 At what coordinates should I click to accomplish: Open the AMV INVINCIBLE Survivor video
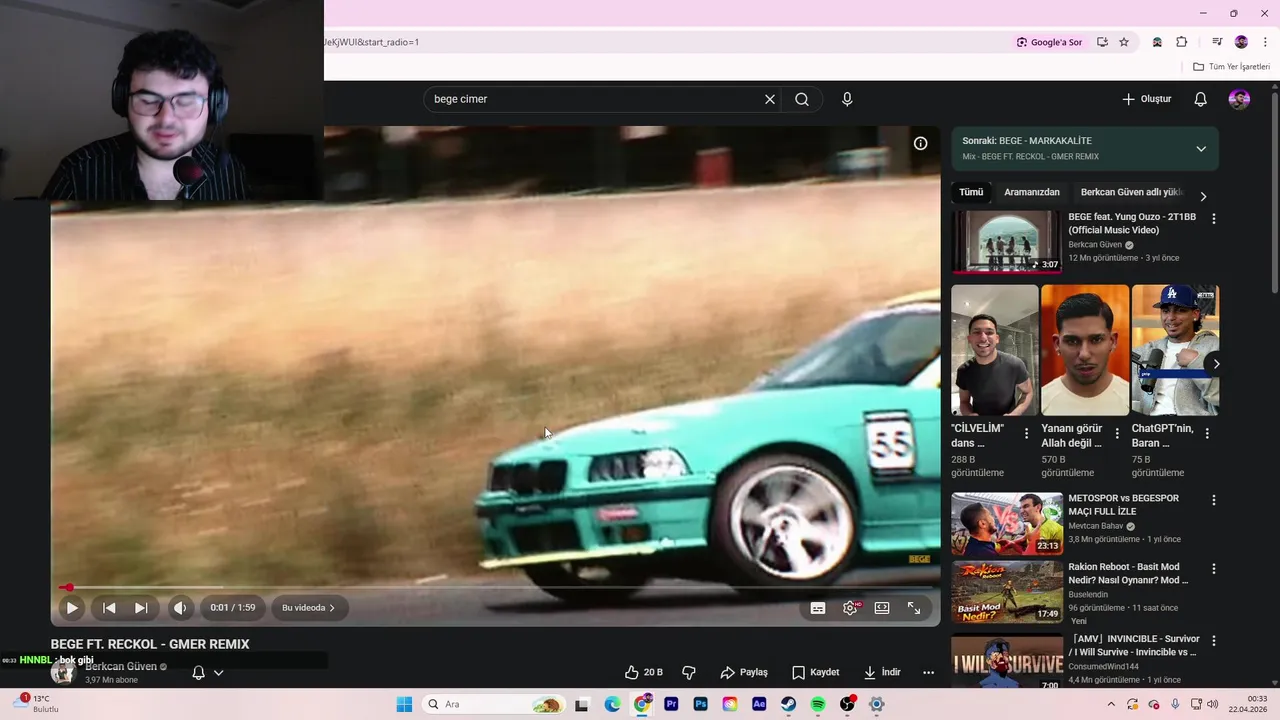coord(1006,660)
